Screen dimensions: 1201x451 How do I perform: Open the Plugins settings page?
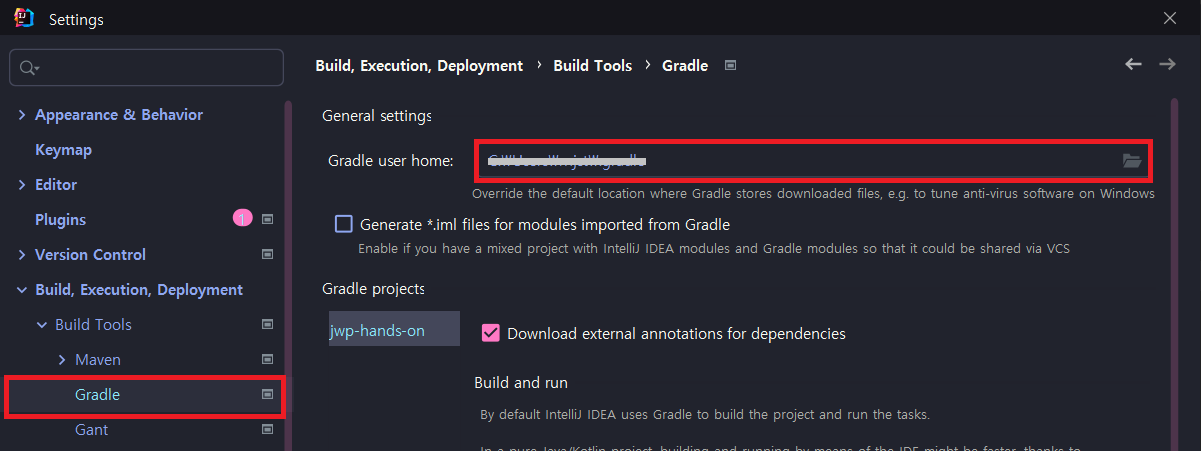pos(60,219)
